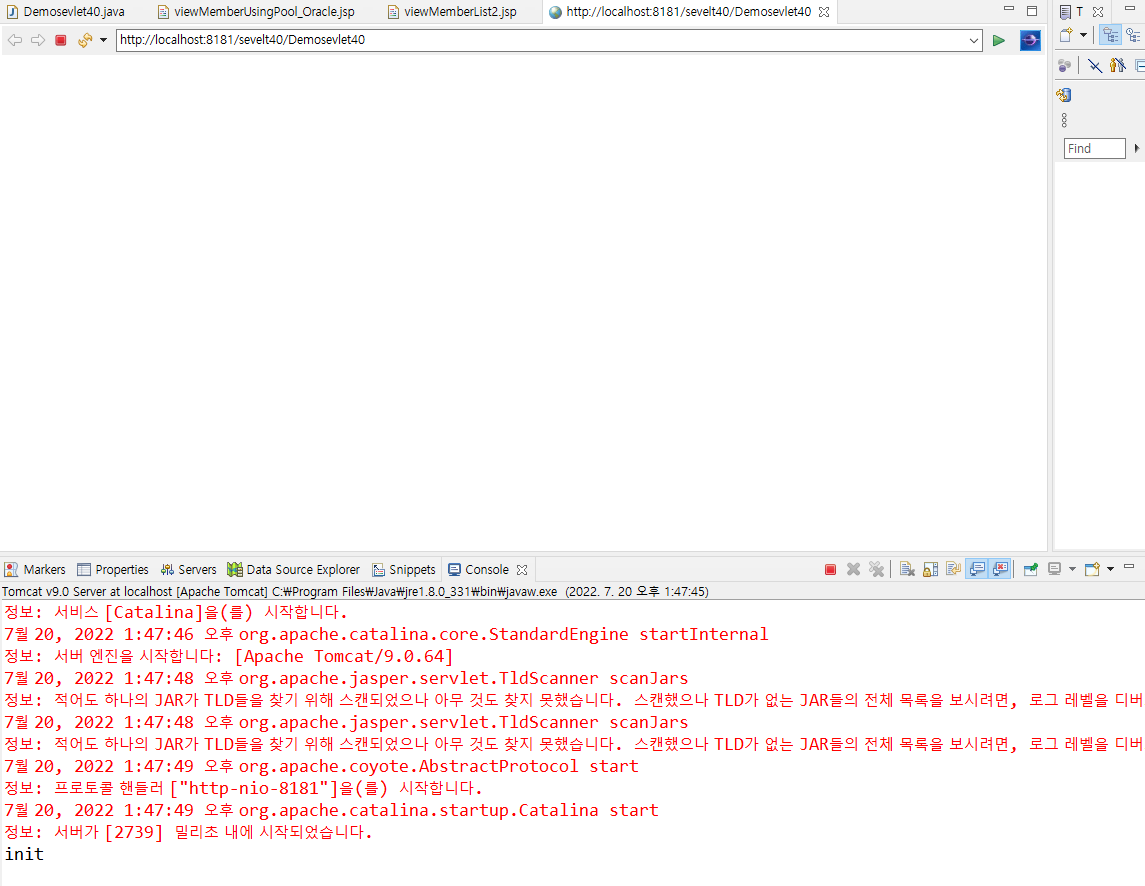Stop loading the browser page
Screen dimensions: 1145x886
[x=61, y=40]
